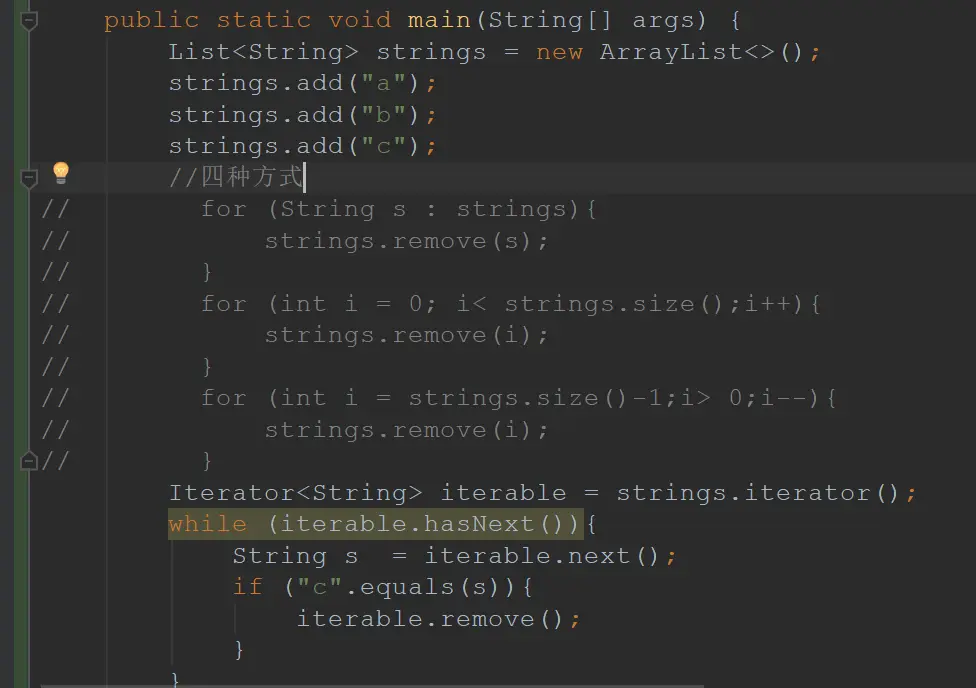
Task: Click the strings.add("b") line
Action: coord(303,115)
